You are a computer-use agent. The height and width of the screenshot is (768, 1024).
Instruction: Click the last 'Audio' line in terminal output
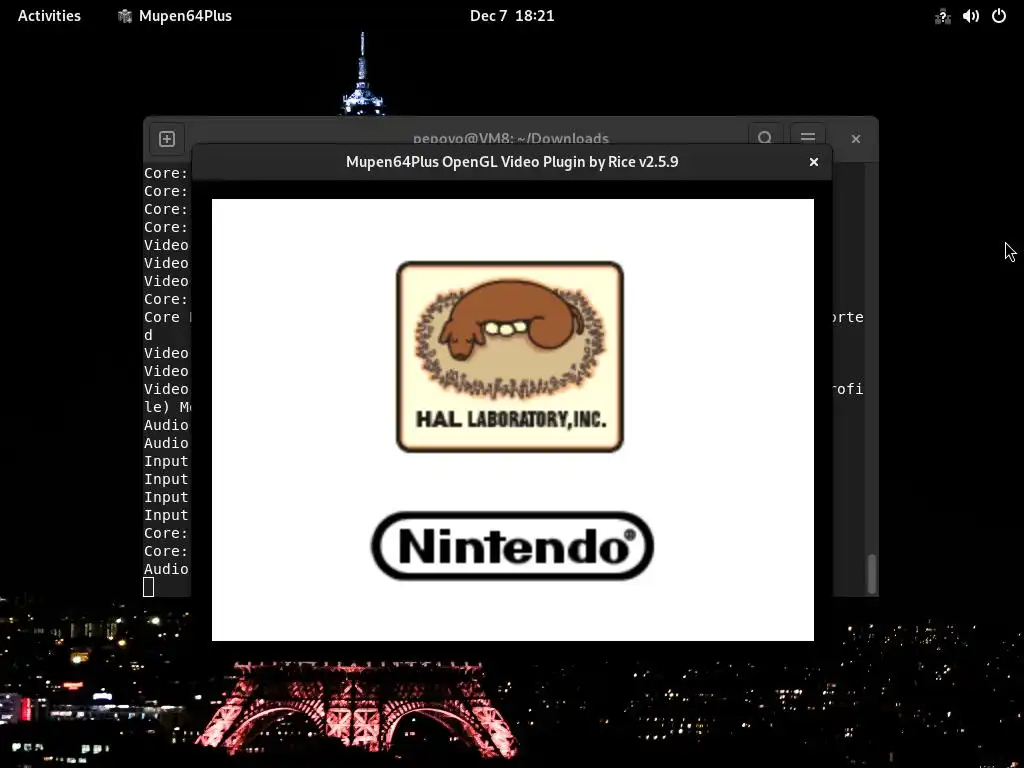pyautogui.click(x=167, y=569)
